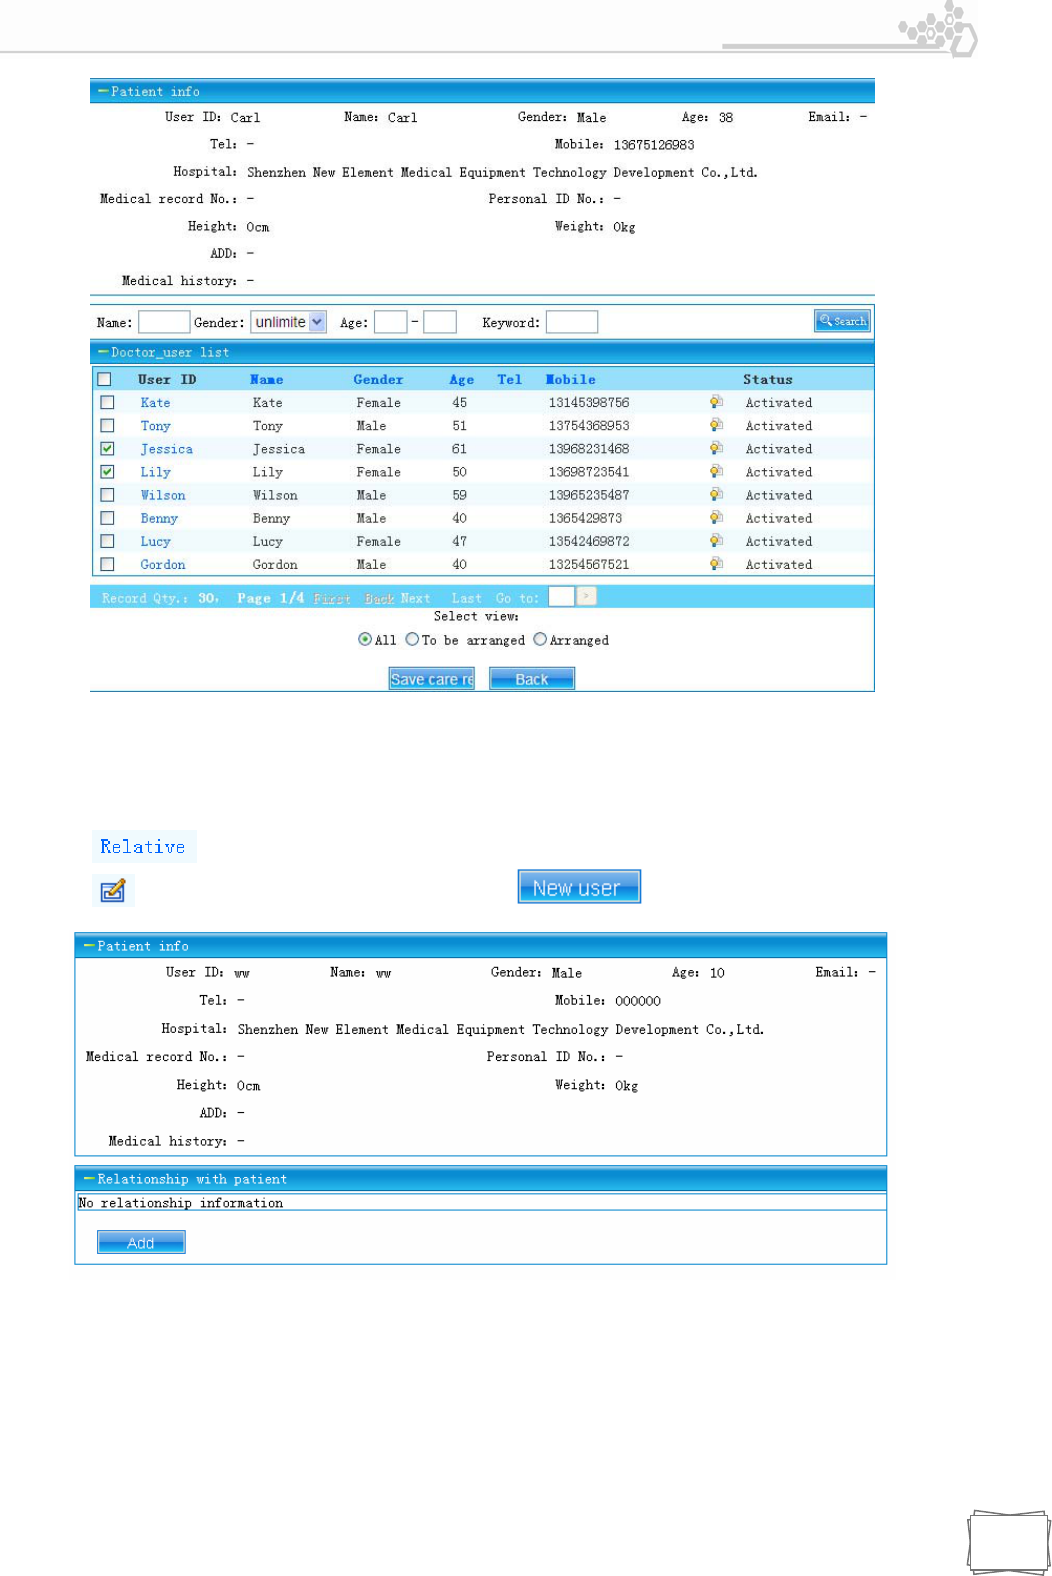Click the edit pencil icon under Relative

click(x=113, y=890)
